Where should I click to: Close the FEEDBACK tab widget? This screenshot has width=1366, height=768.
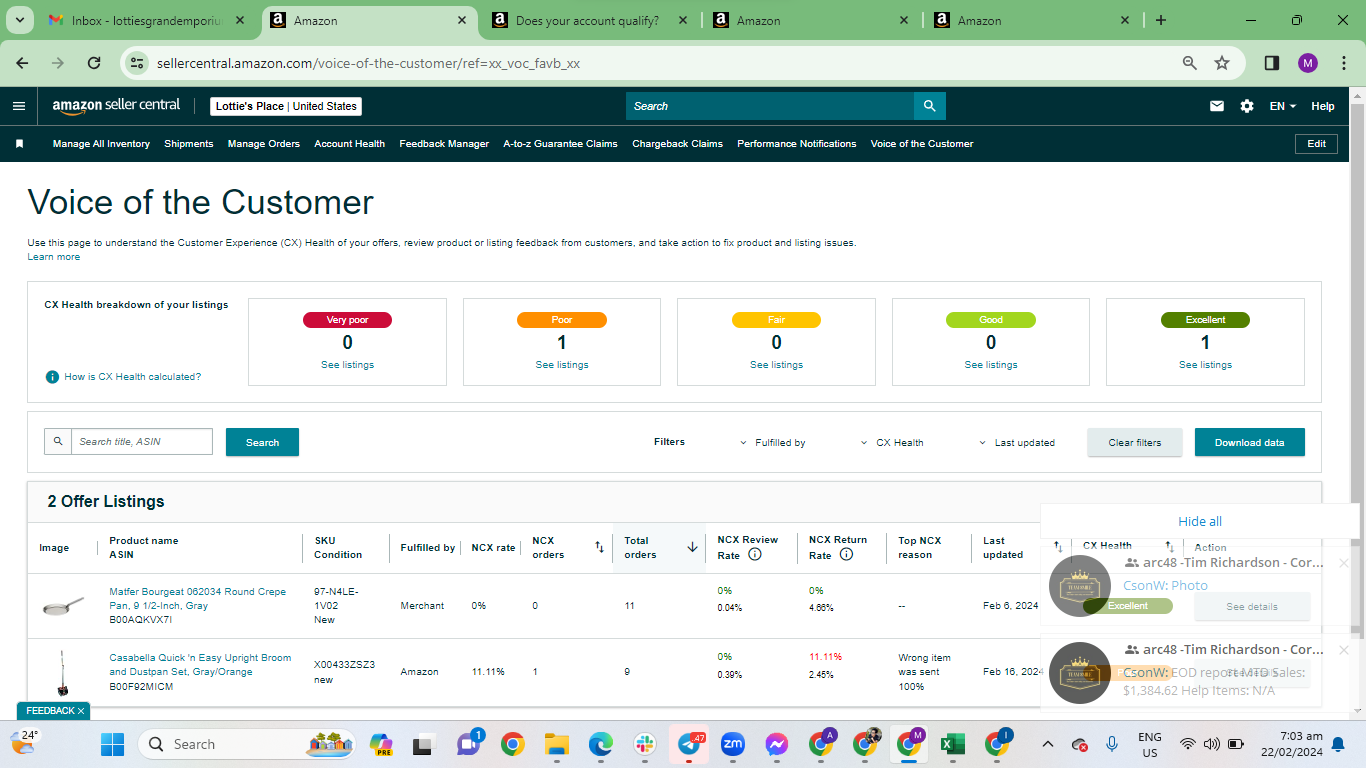(81, 711)
